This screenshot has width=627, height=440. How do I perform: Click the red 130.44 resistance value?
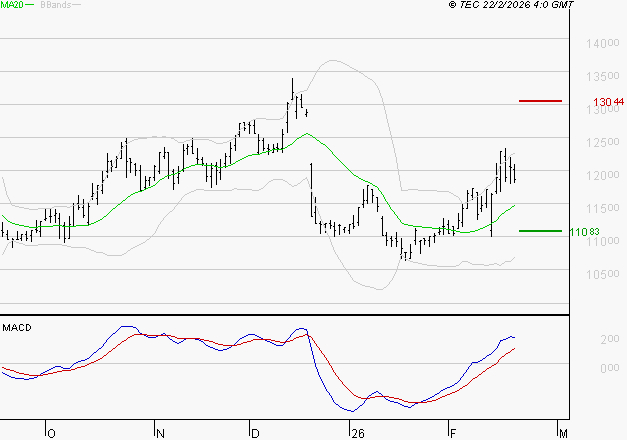[608, 102]
